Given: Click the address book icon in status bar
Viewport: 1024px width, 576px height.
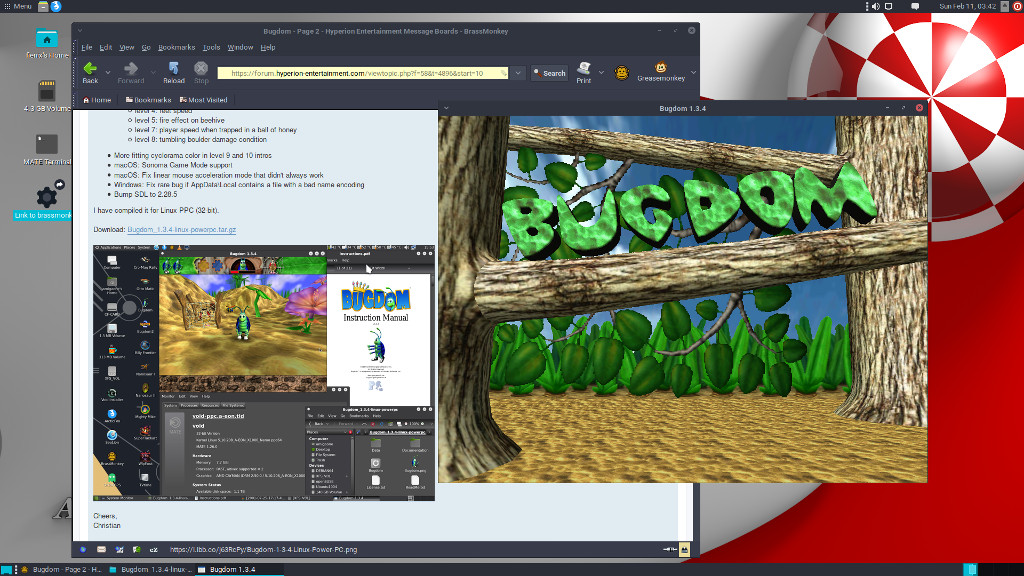Looking at the screenshot, I should click(136, 549).
